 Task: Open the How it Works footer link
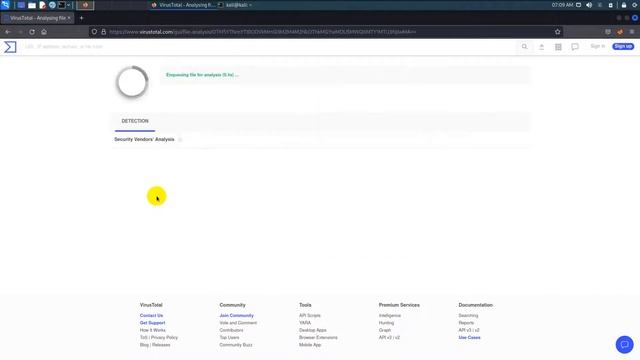pyautogui.click(x=153, y=330)
